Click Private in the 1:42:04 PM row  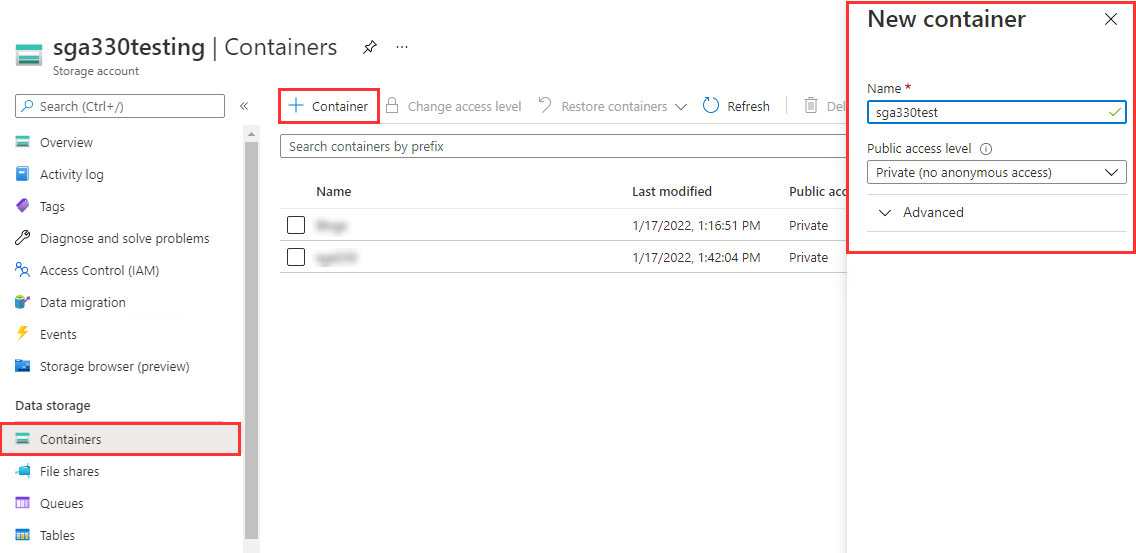[808, 257]
